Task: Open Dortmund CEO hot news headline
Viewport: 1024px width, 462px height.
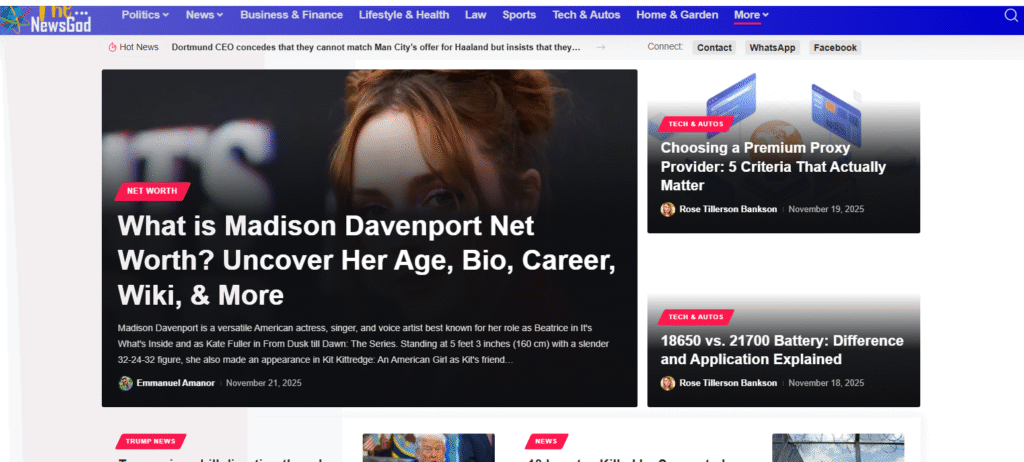Action: [x=376, y=47]
